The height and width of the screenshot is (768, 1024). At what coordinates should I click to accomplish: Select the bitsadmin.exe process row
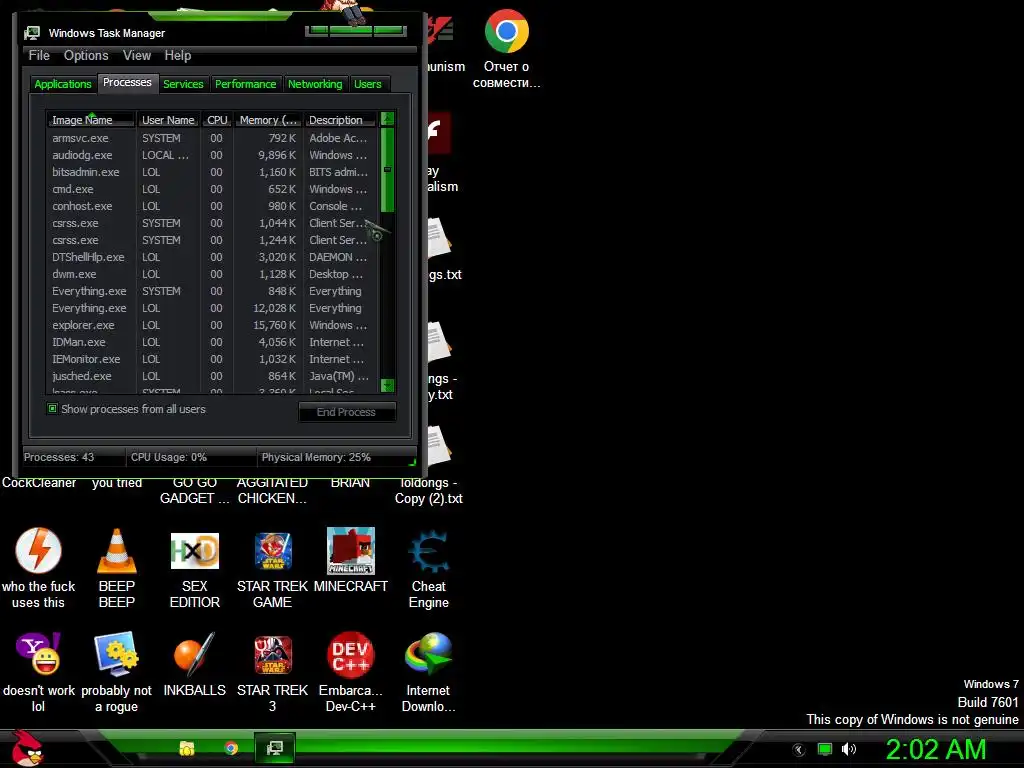(x=212, y=172)
